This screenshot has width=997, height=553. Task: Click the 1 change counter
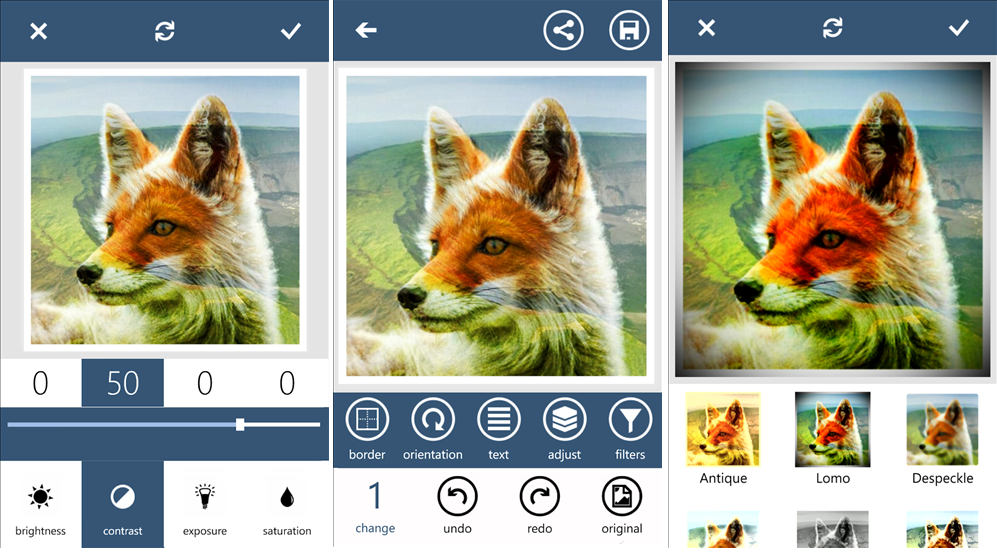pyautogui.click(x=375, y=507)
